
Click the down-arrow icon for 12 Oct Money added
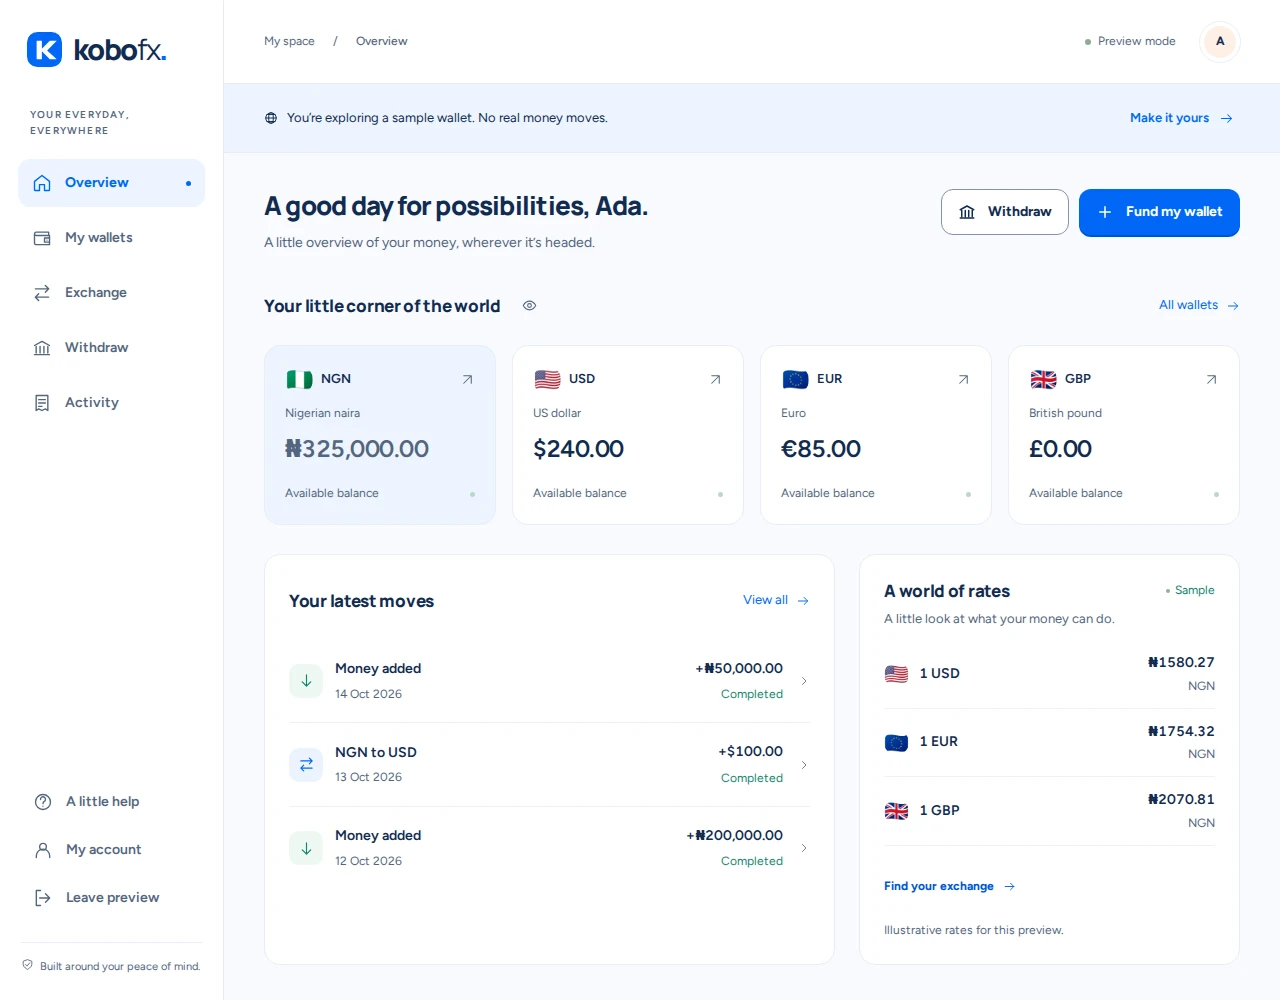point(306,848)
